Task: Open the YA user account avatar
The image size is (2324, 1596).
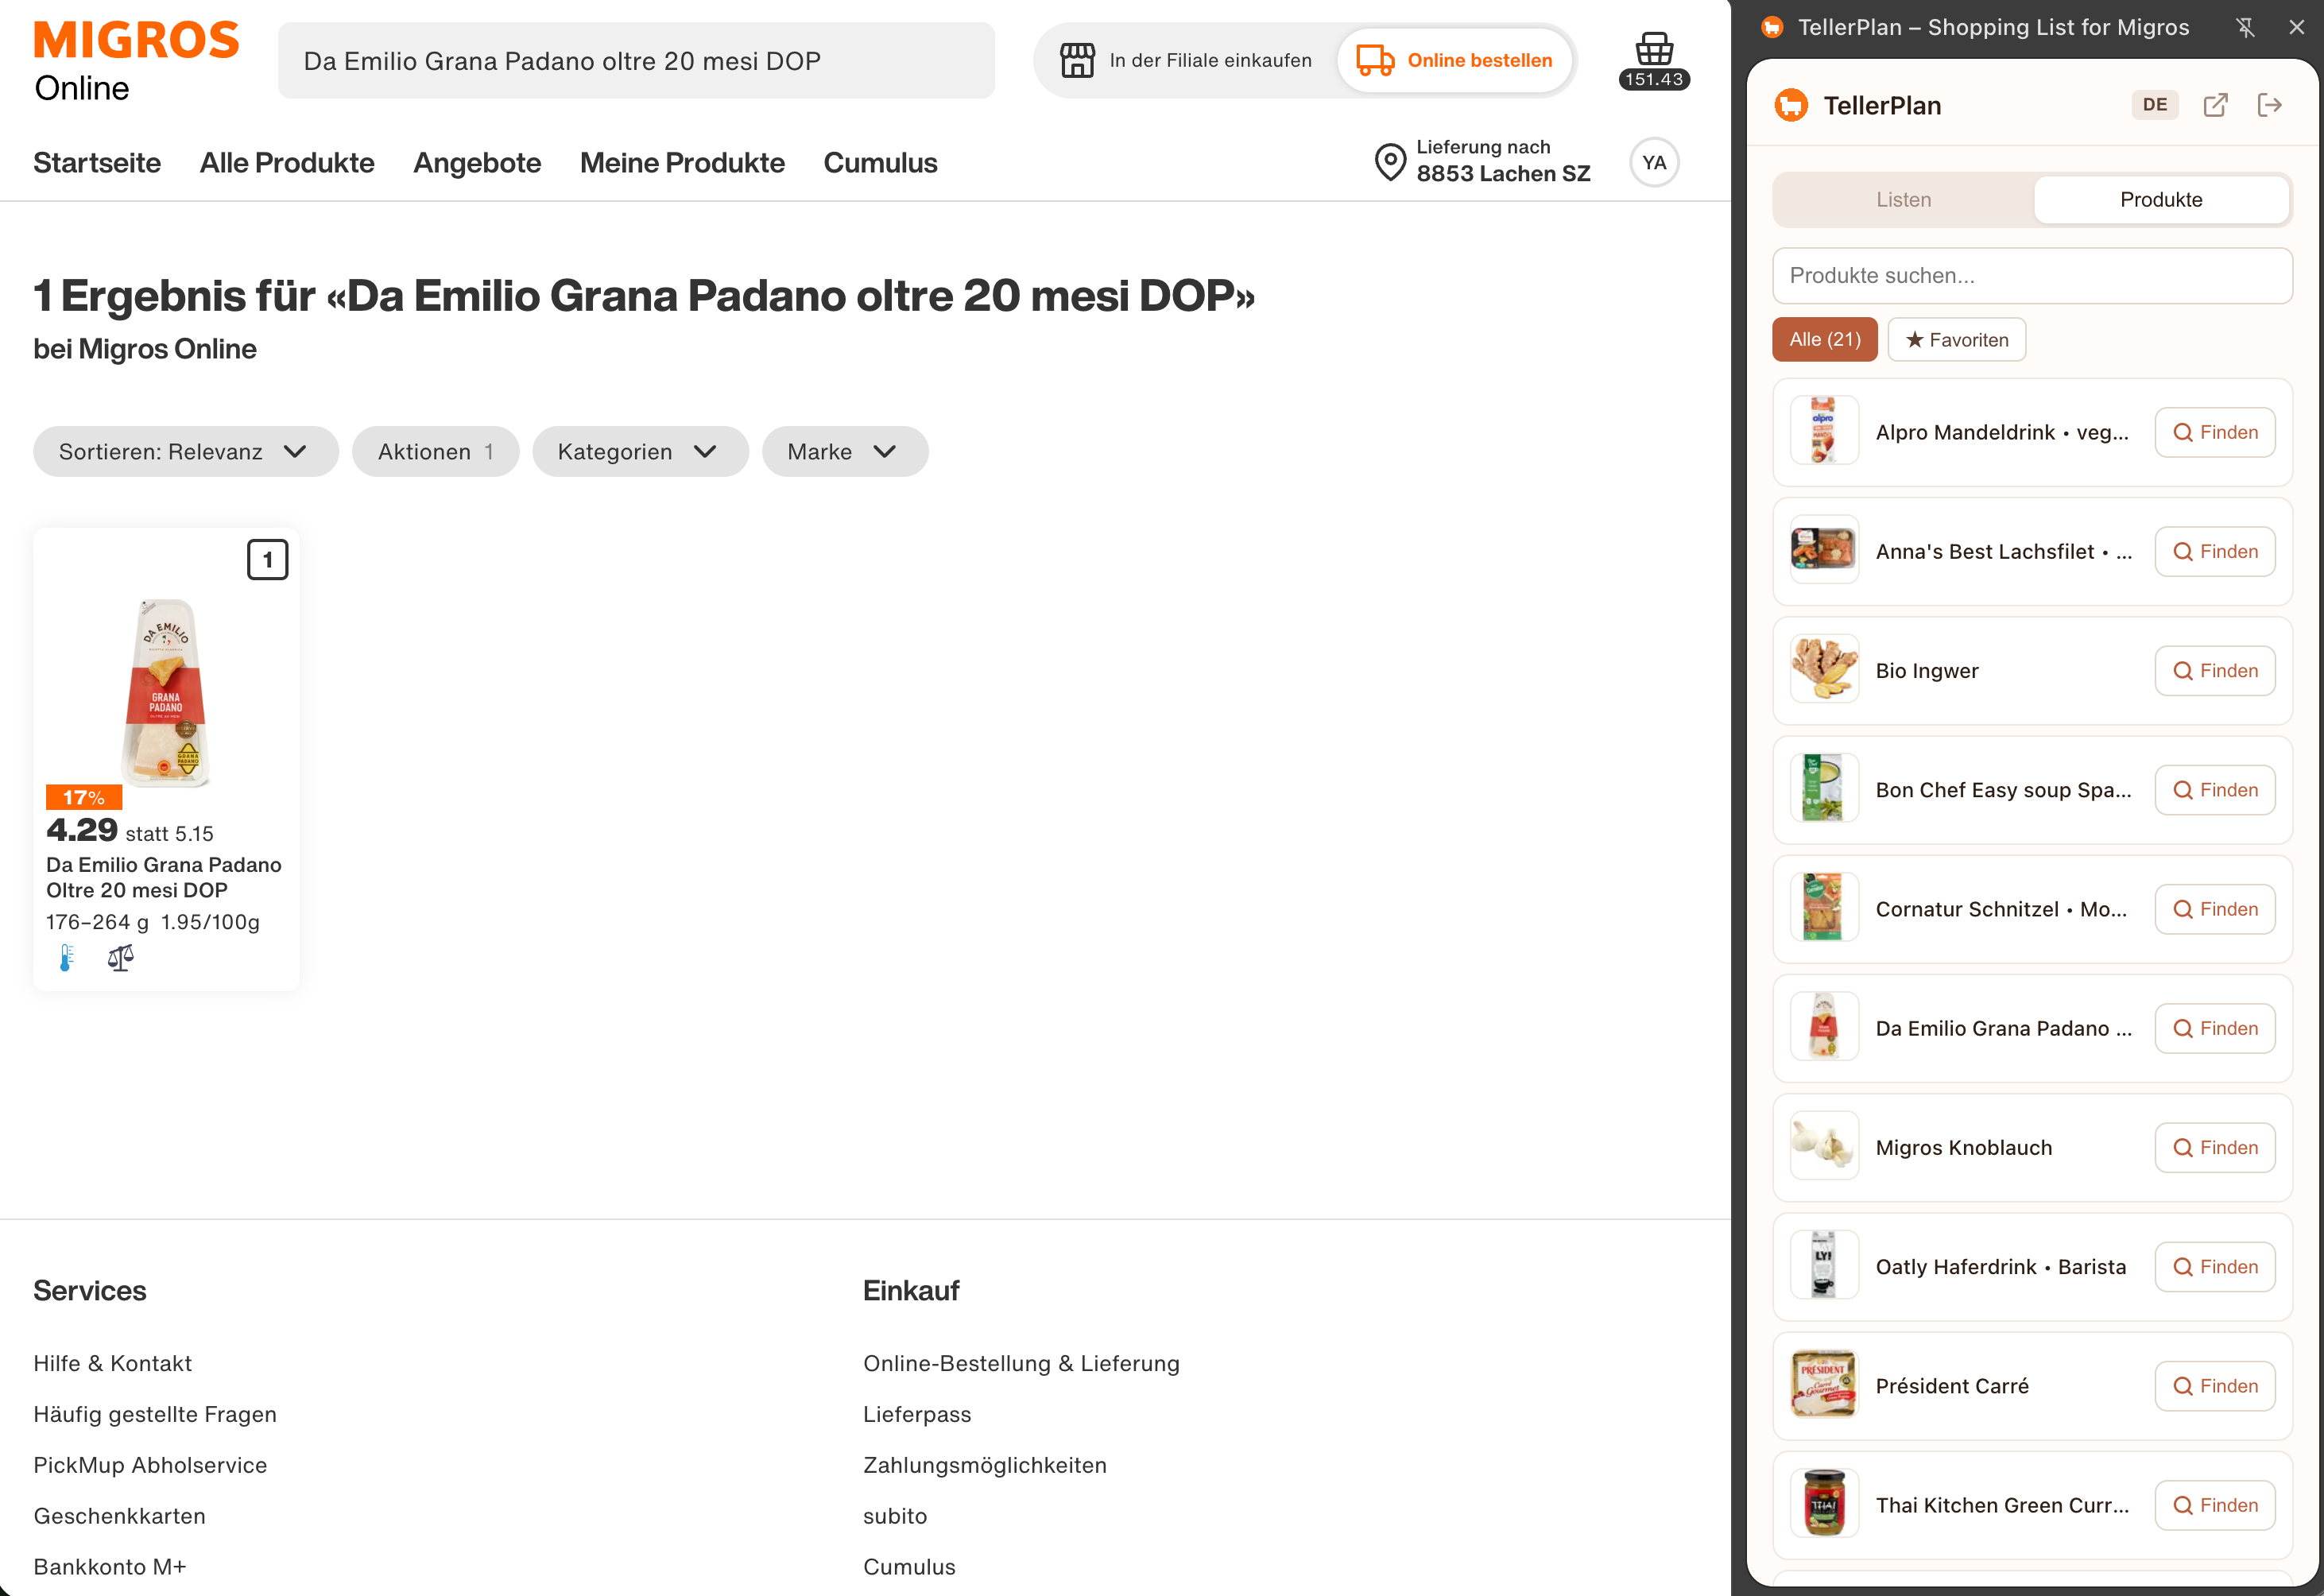Action: click(1654, 161)
